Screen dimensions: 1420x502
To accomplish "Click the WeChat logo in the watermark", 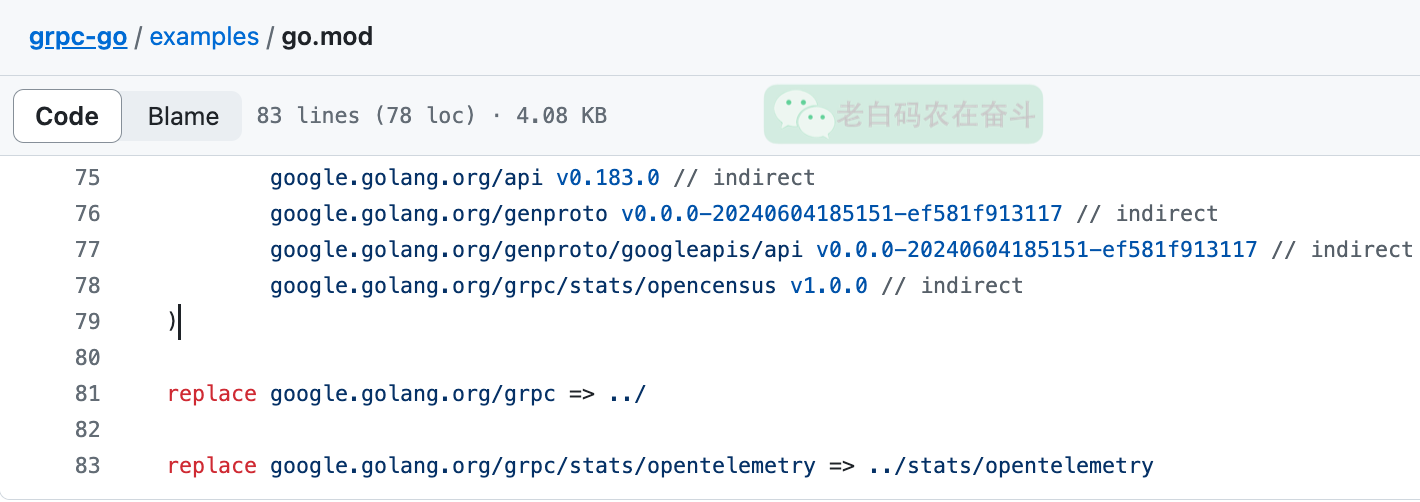I will coord(803,113).
